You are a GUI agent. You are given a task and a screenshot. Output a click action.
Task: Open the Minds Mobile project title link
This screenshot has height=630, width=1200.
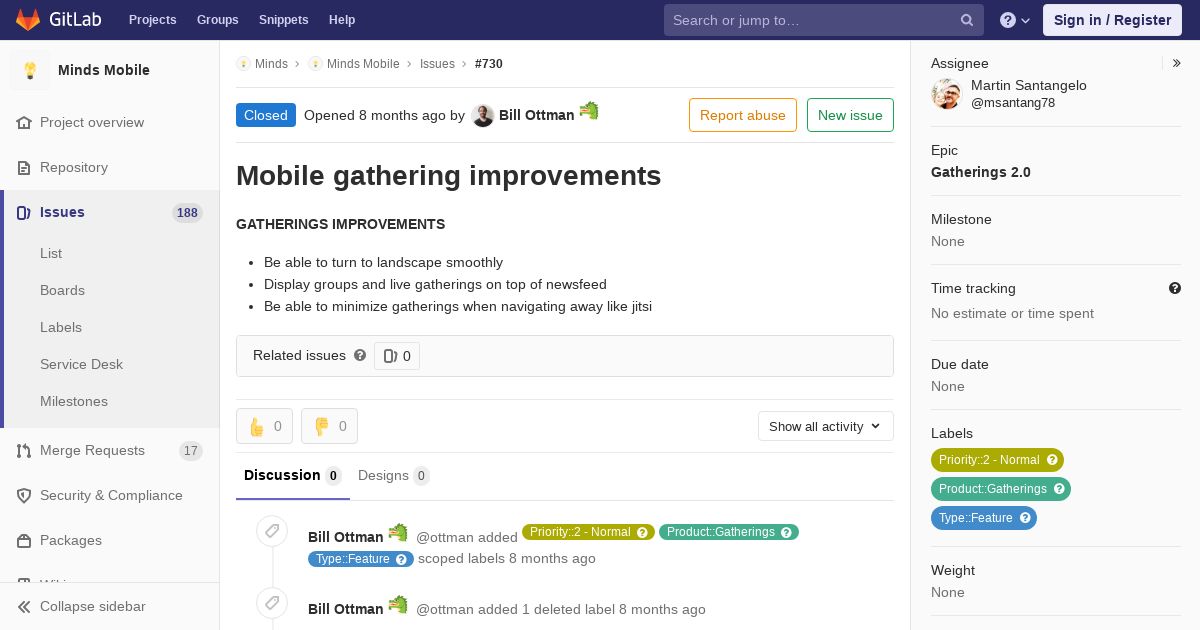coord(104,70)
